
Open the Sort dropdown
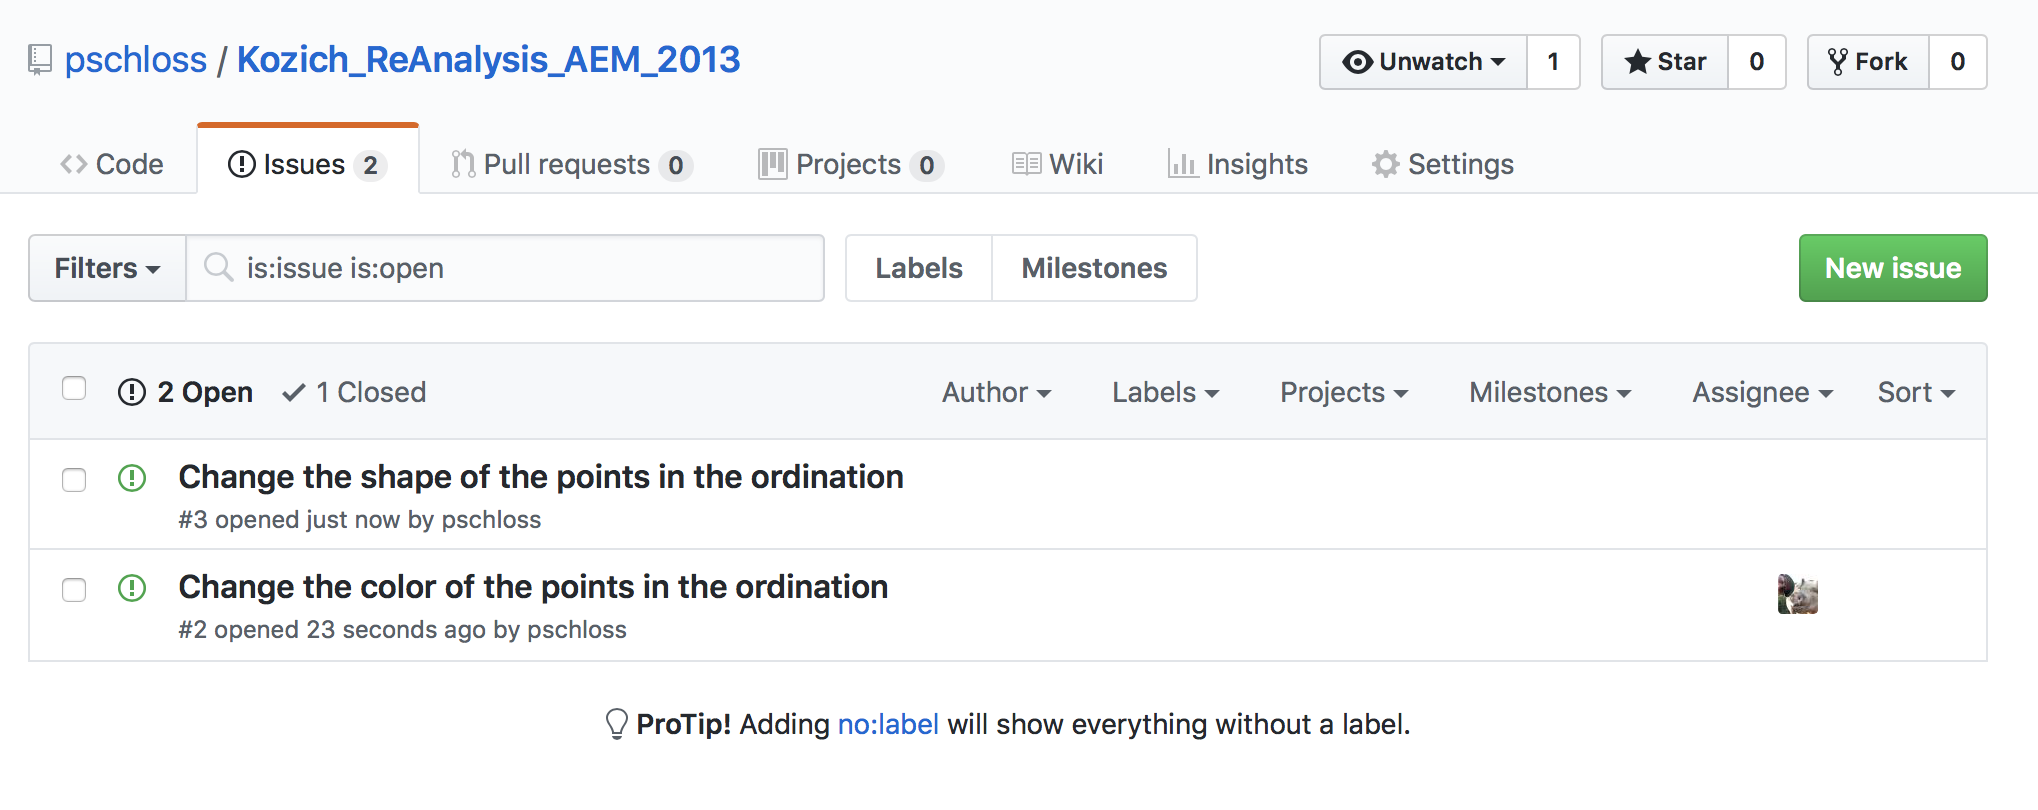[x=1916, y=392]
